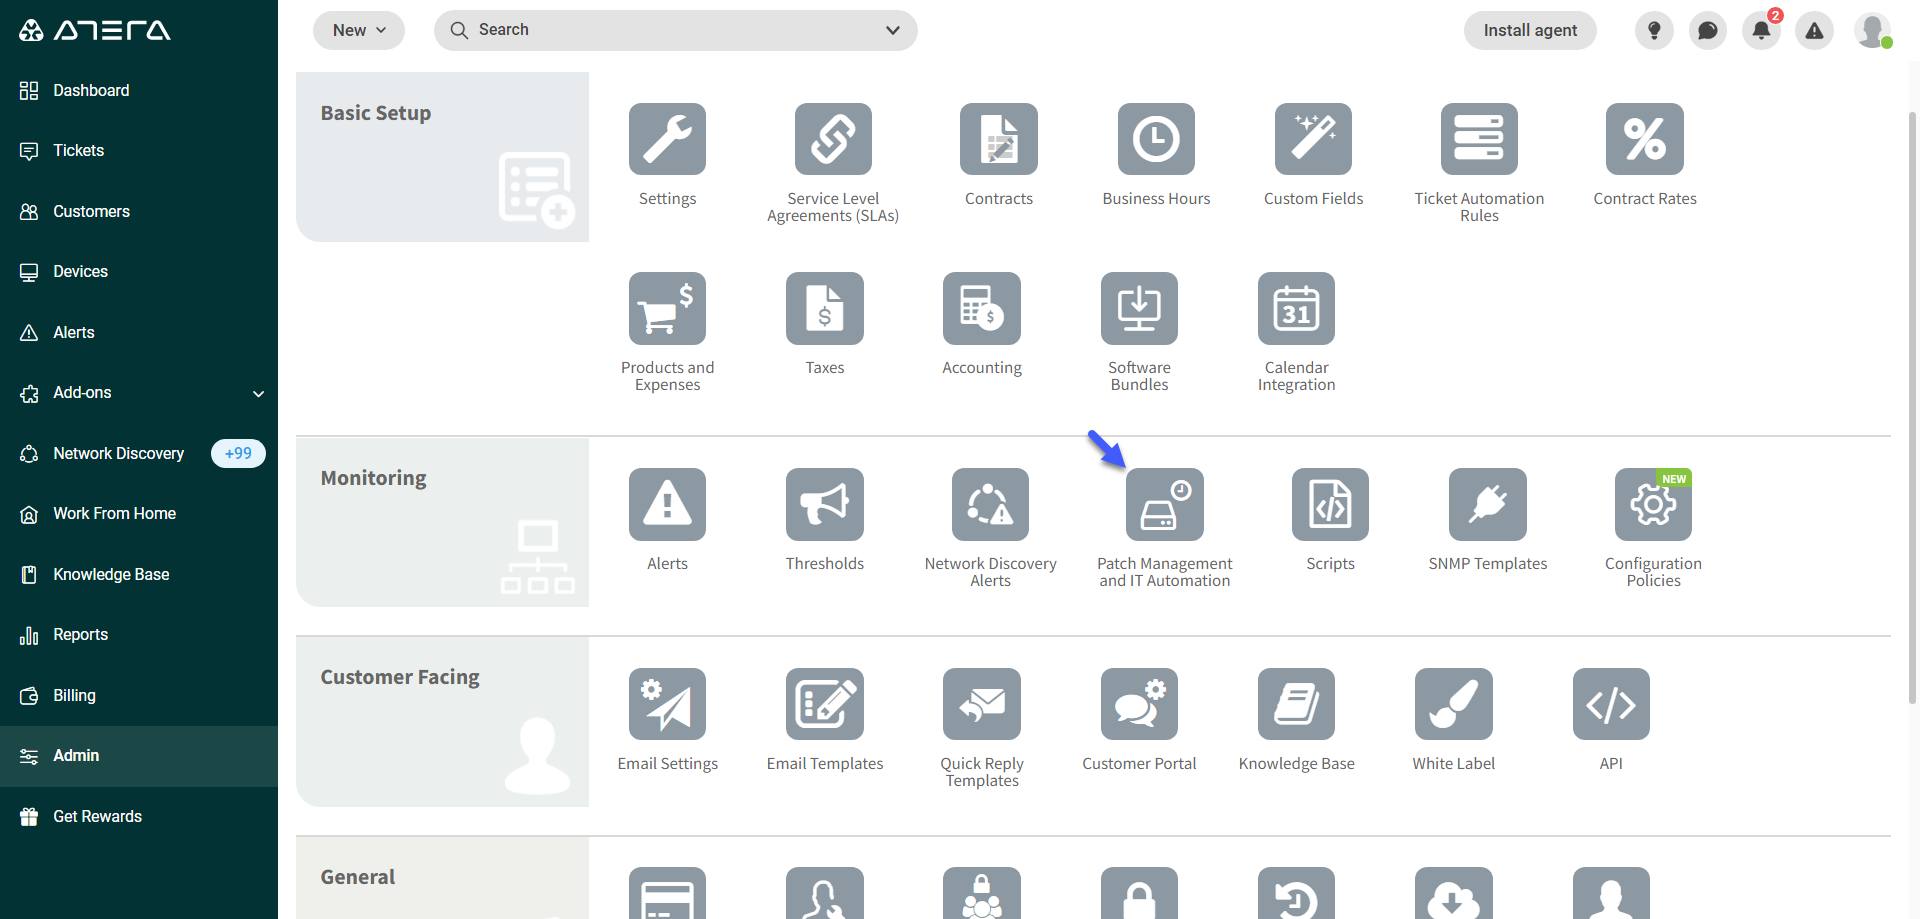Click the Install agent button
The height and width of the screenshot is (919, 1920).
(x=1530, y=30)
